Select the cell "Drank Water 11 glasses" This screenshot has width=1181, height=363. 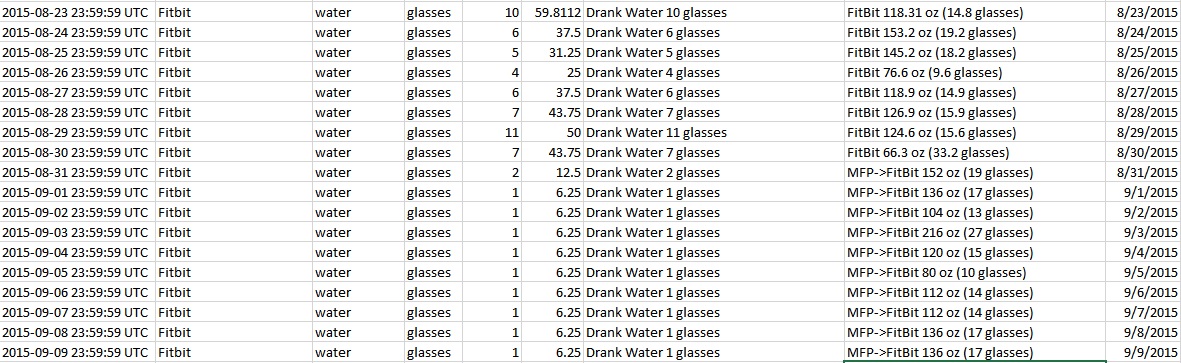[x=713, y=133]
